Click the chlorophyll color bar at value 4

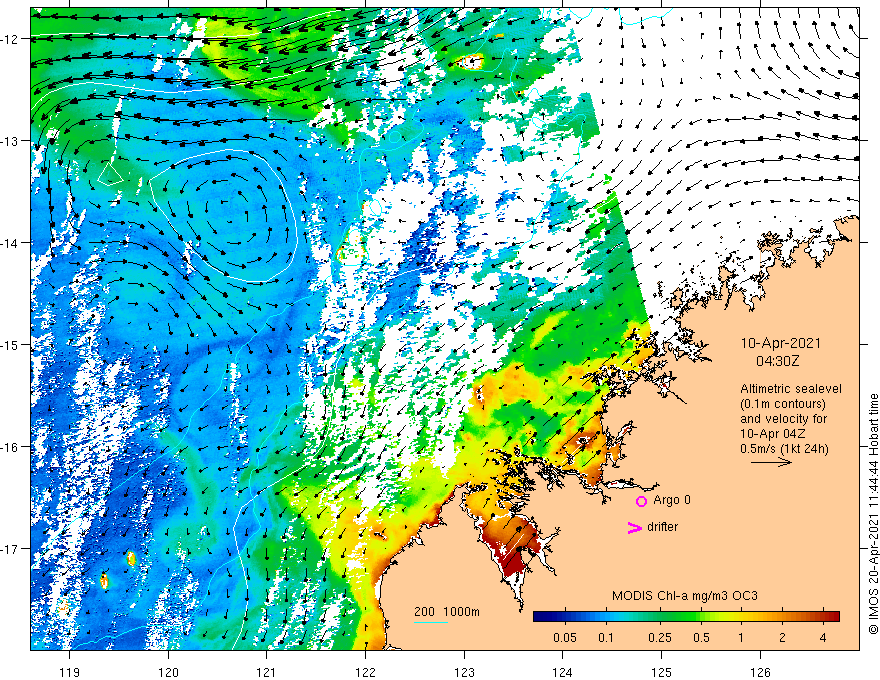823,617
